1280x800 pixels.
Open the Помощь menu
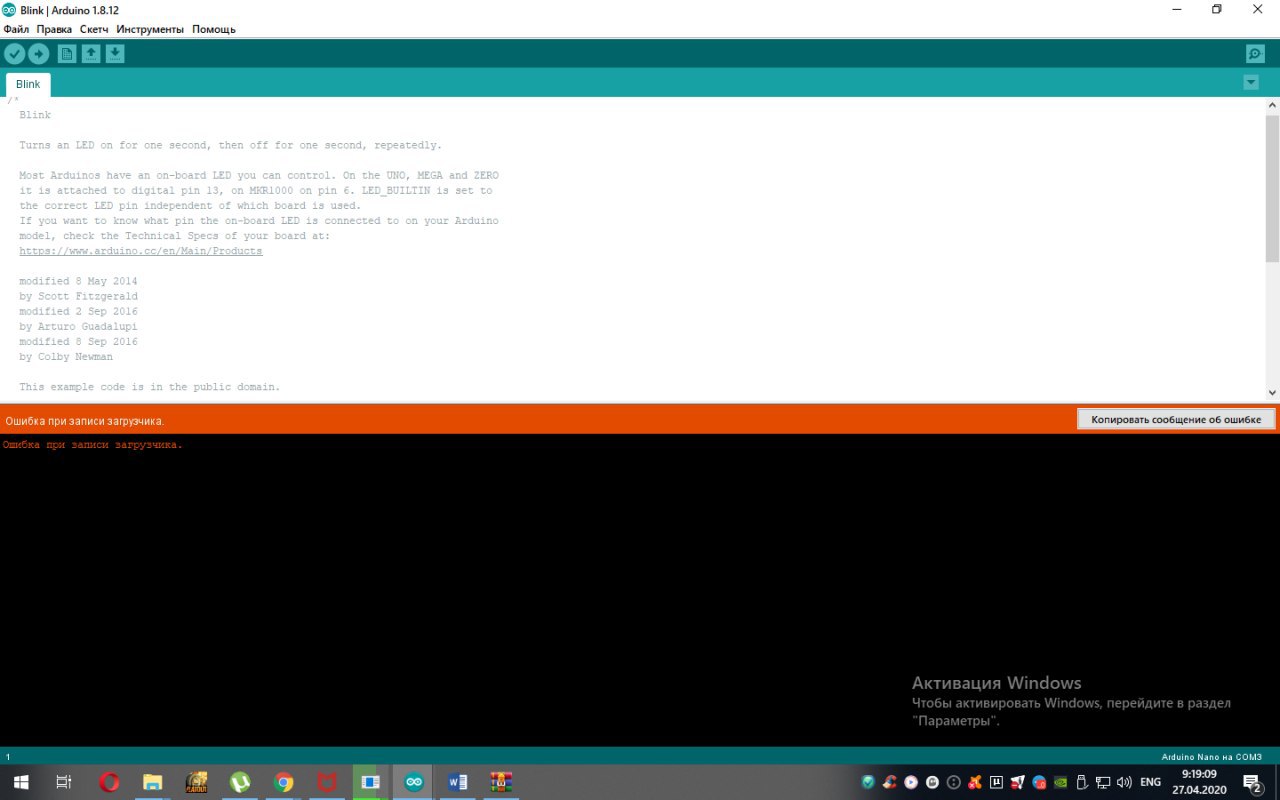(214, 29)
